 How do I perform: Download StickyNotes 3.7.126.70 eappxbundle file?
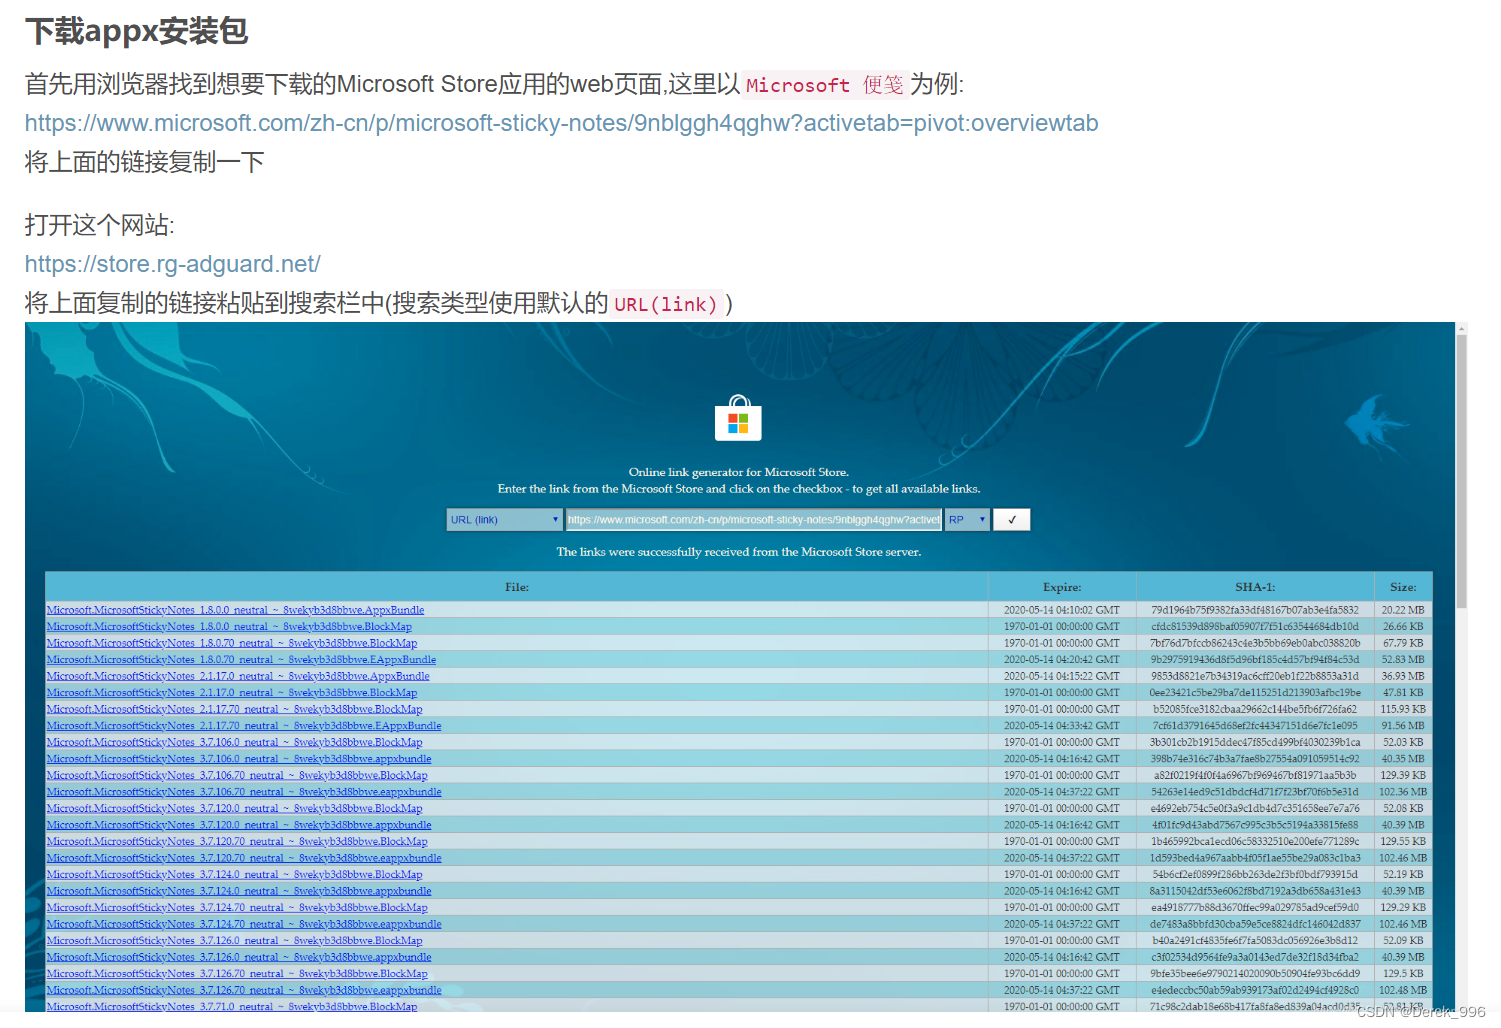(244, 990)
